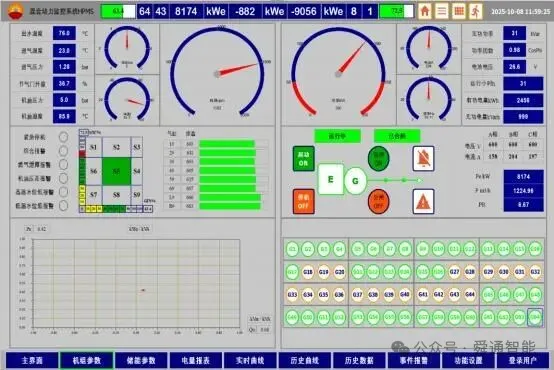Click the warning triangle alarm icon

(423, 201)
